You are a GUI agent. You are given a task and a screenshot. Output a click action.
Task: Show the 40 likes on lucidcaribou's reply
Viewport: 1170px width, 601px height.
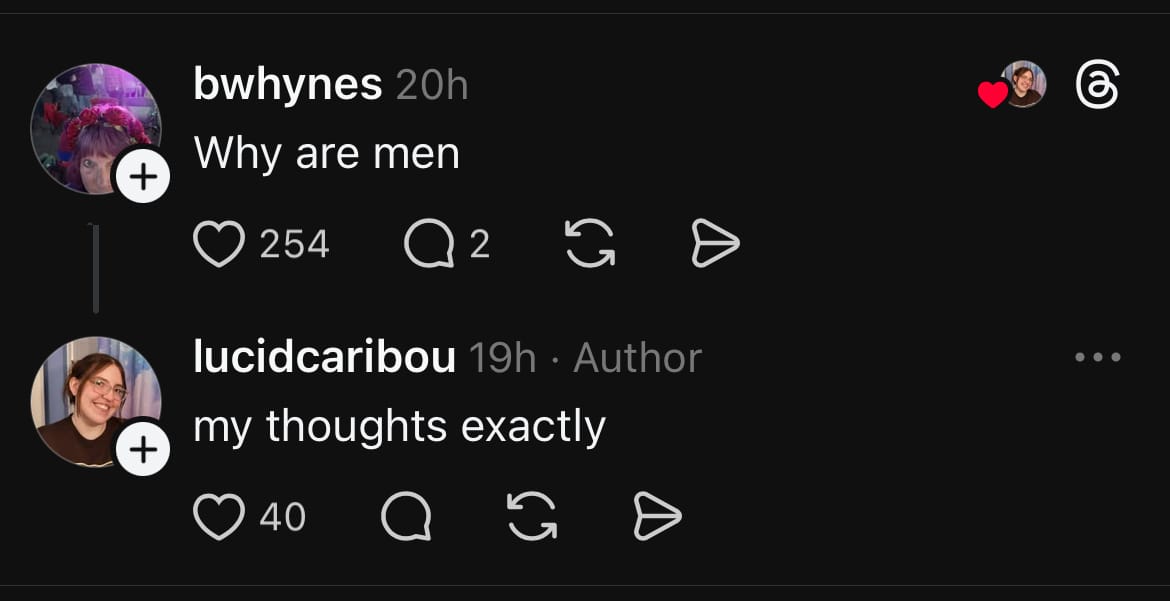[x=283, y=517]
